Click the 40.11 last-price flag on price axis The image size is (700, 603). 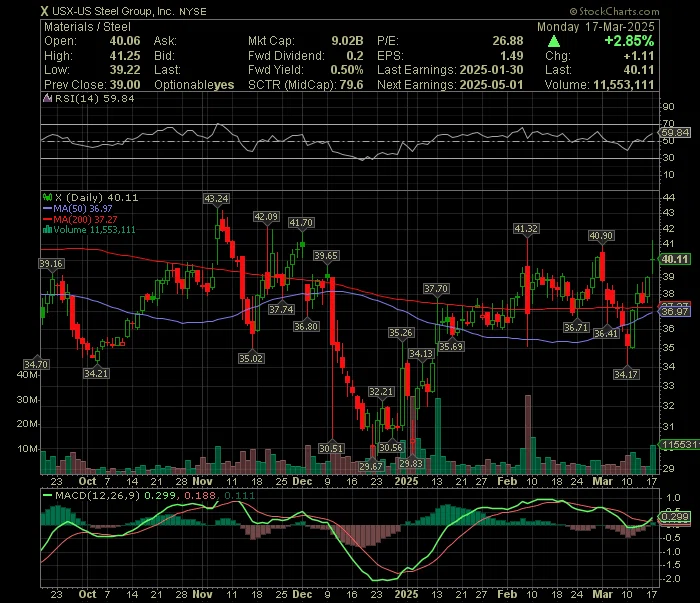click(x=675, y=259)
